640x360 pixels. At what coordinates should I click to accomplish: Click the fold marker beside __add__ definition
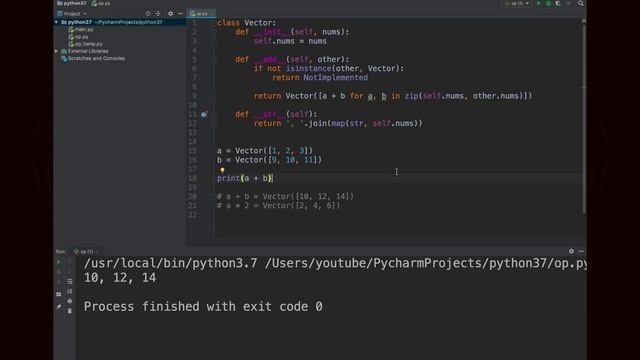click(214, 60)
